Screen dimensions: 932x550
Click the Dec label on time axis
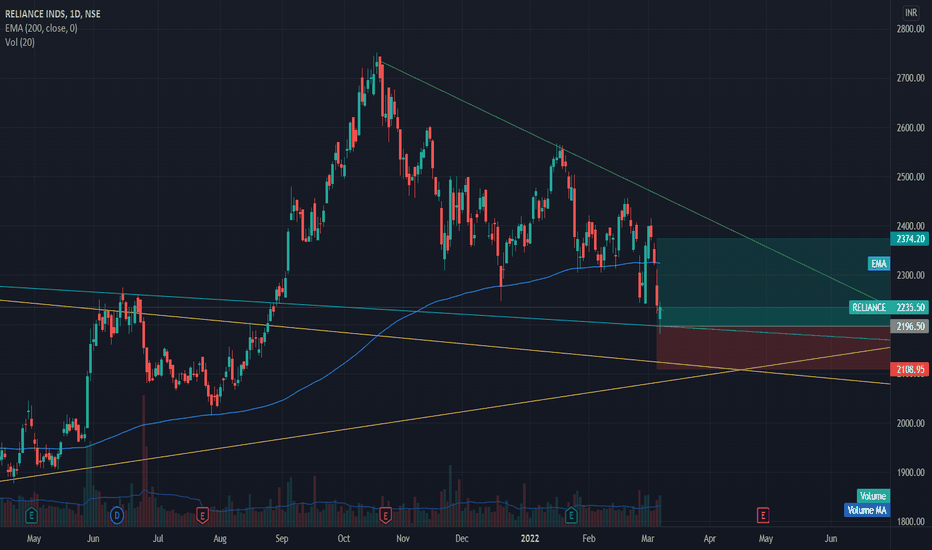pyautogui.click(x=462, y=539)
